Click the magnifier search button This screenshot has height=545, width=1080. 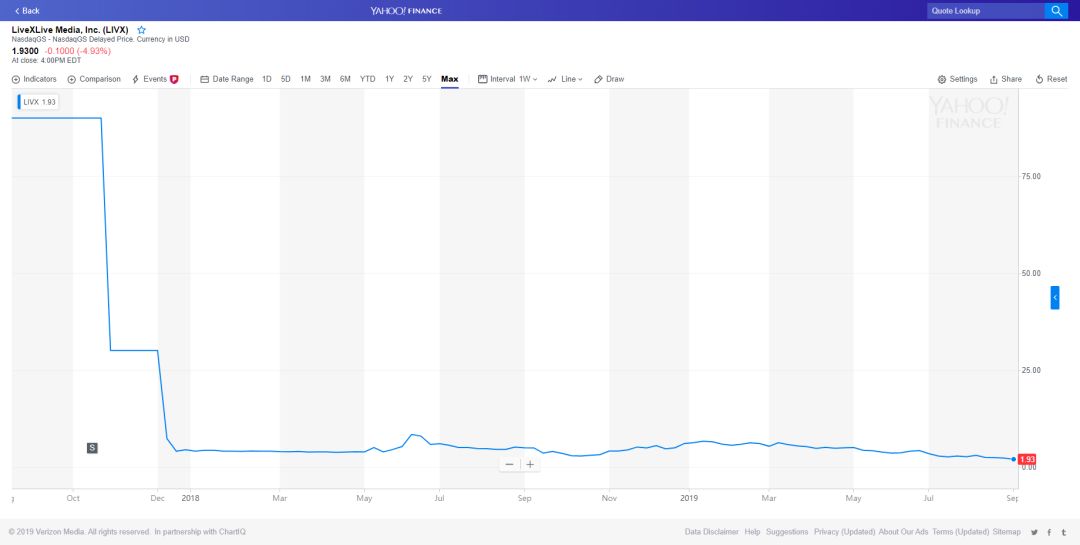click(x=1056, y=10)
